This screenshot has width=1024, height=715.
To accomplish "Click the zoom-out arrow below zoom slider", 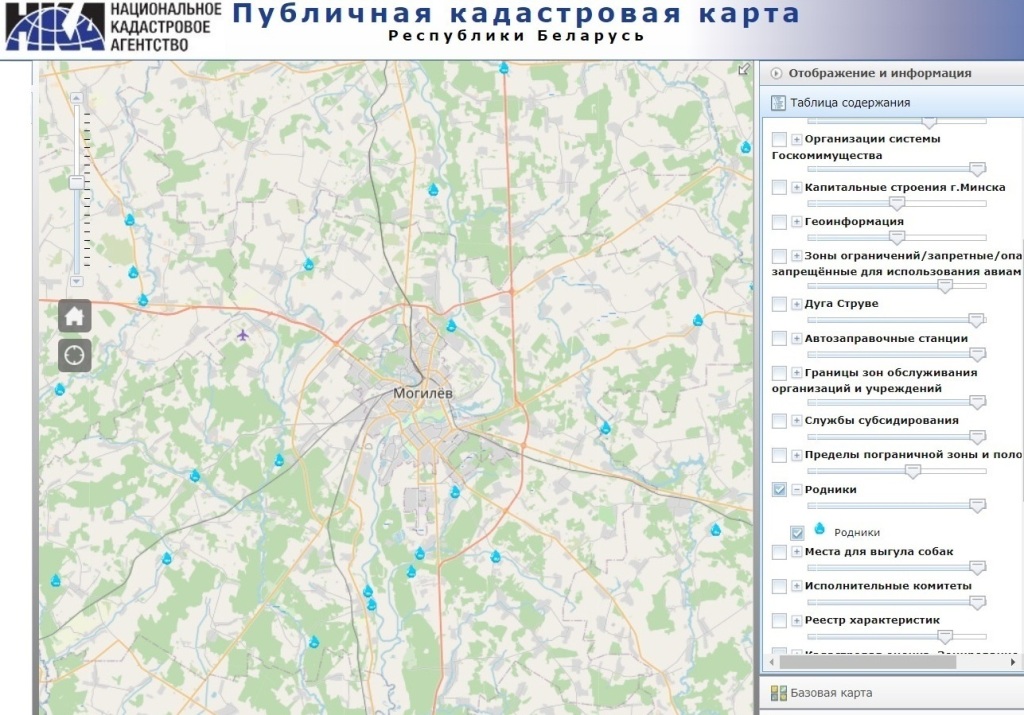I will pyautogui.click(x=76, y=281).
